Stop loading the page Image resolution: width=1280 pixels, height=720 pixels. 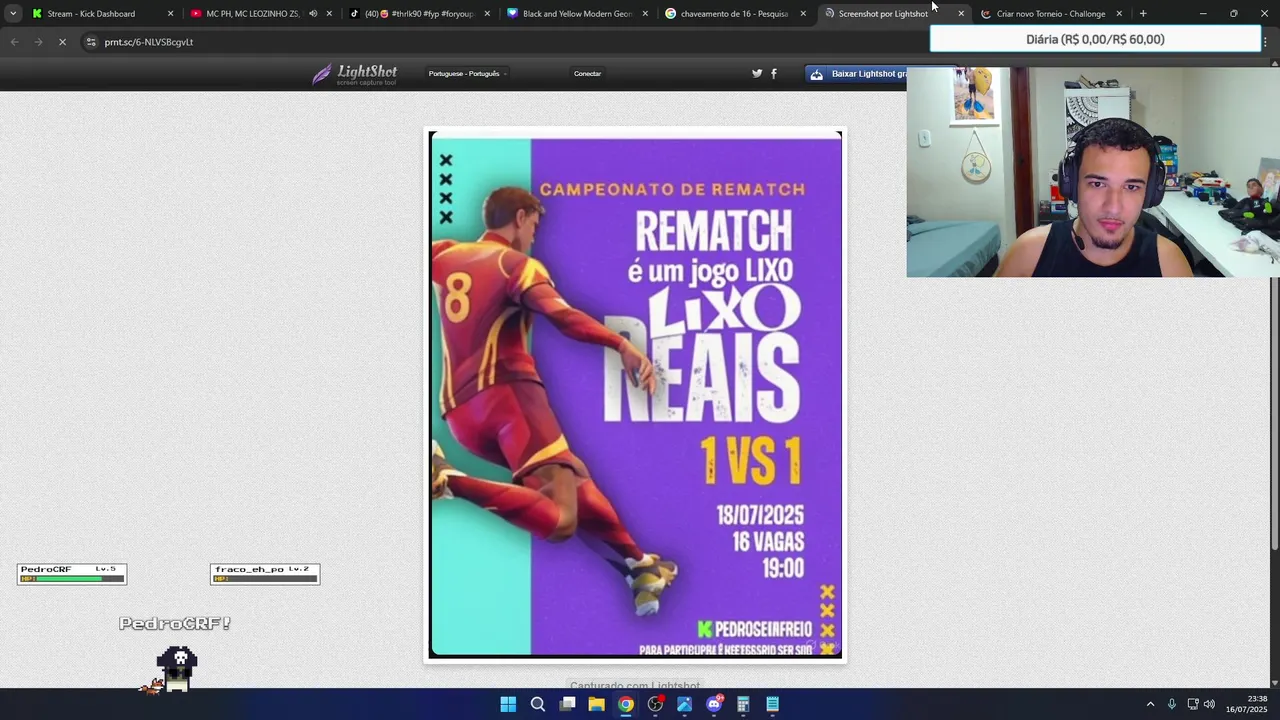click(62, 42)
